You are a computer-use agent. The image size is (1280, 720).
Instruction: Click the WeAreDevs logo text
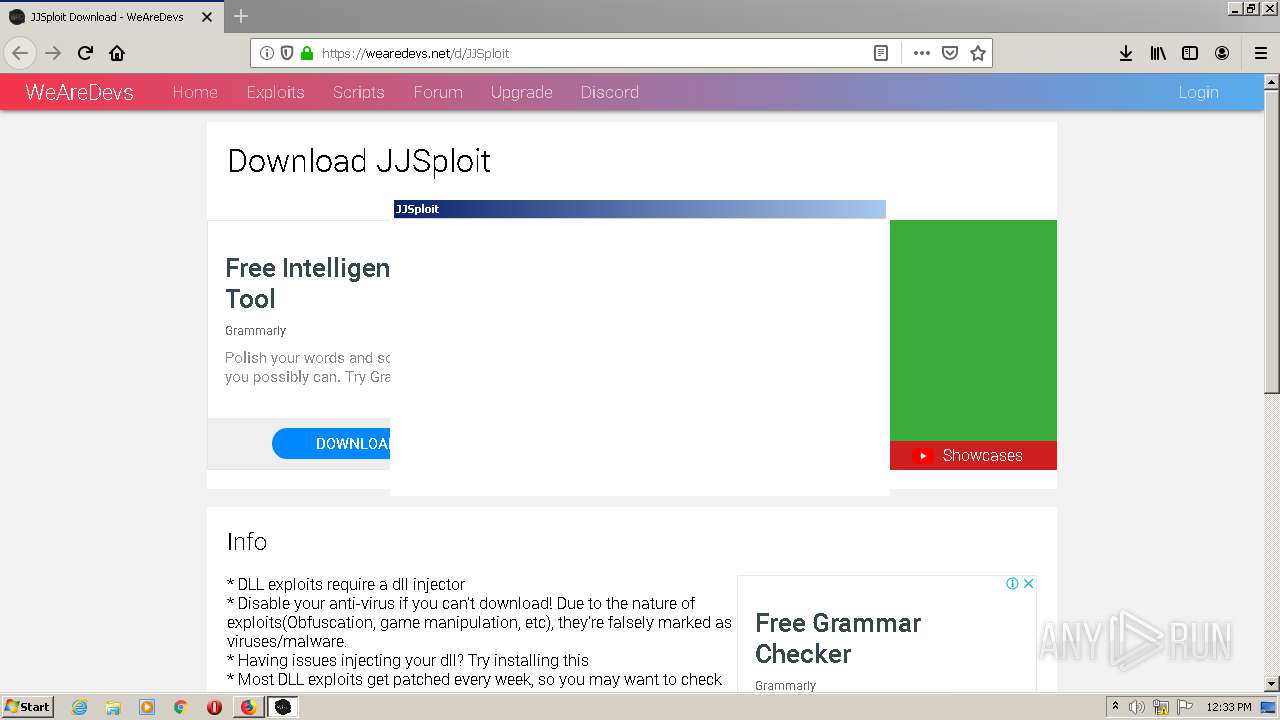(x=79, y=92)
